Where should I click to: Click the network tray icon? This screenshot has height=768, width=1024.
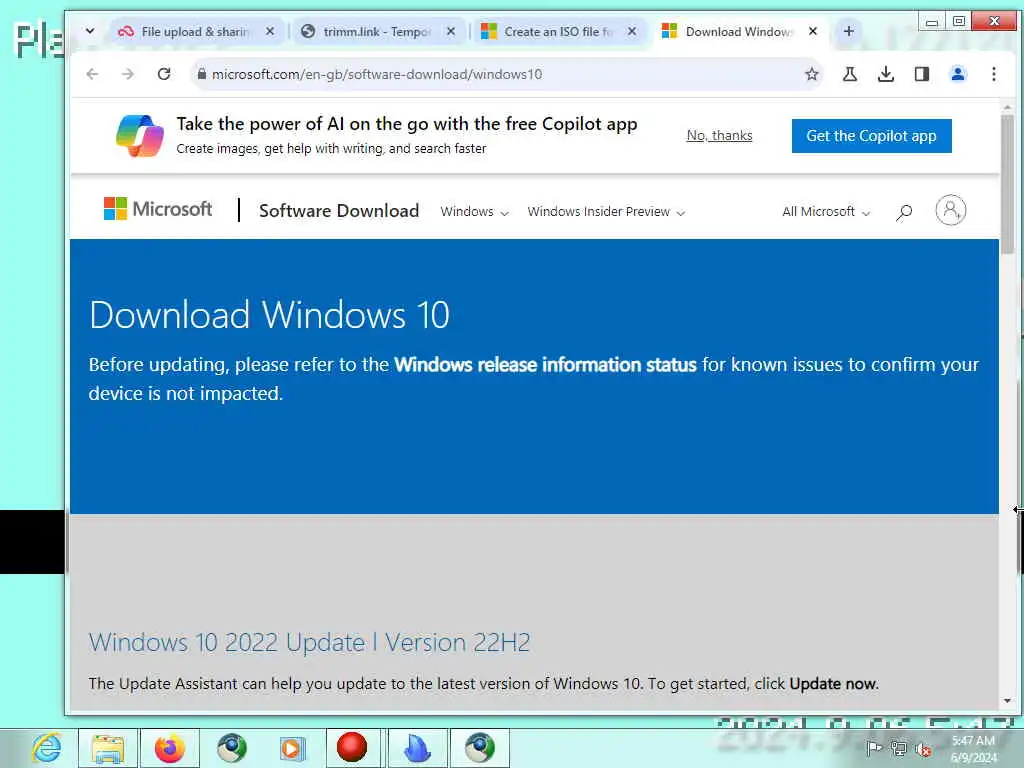click(899, 748)
